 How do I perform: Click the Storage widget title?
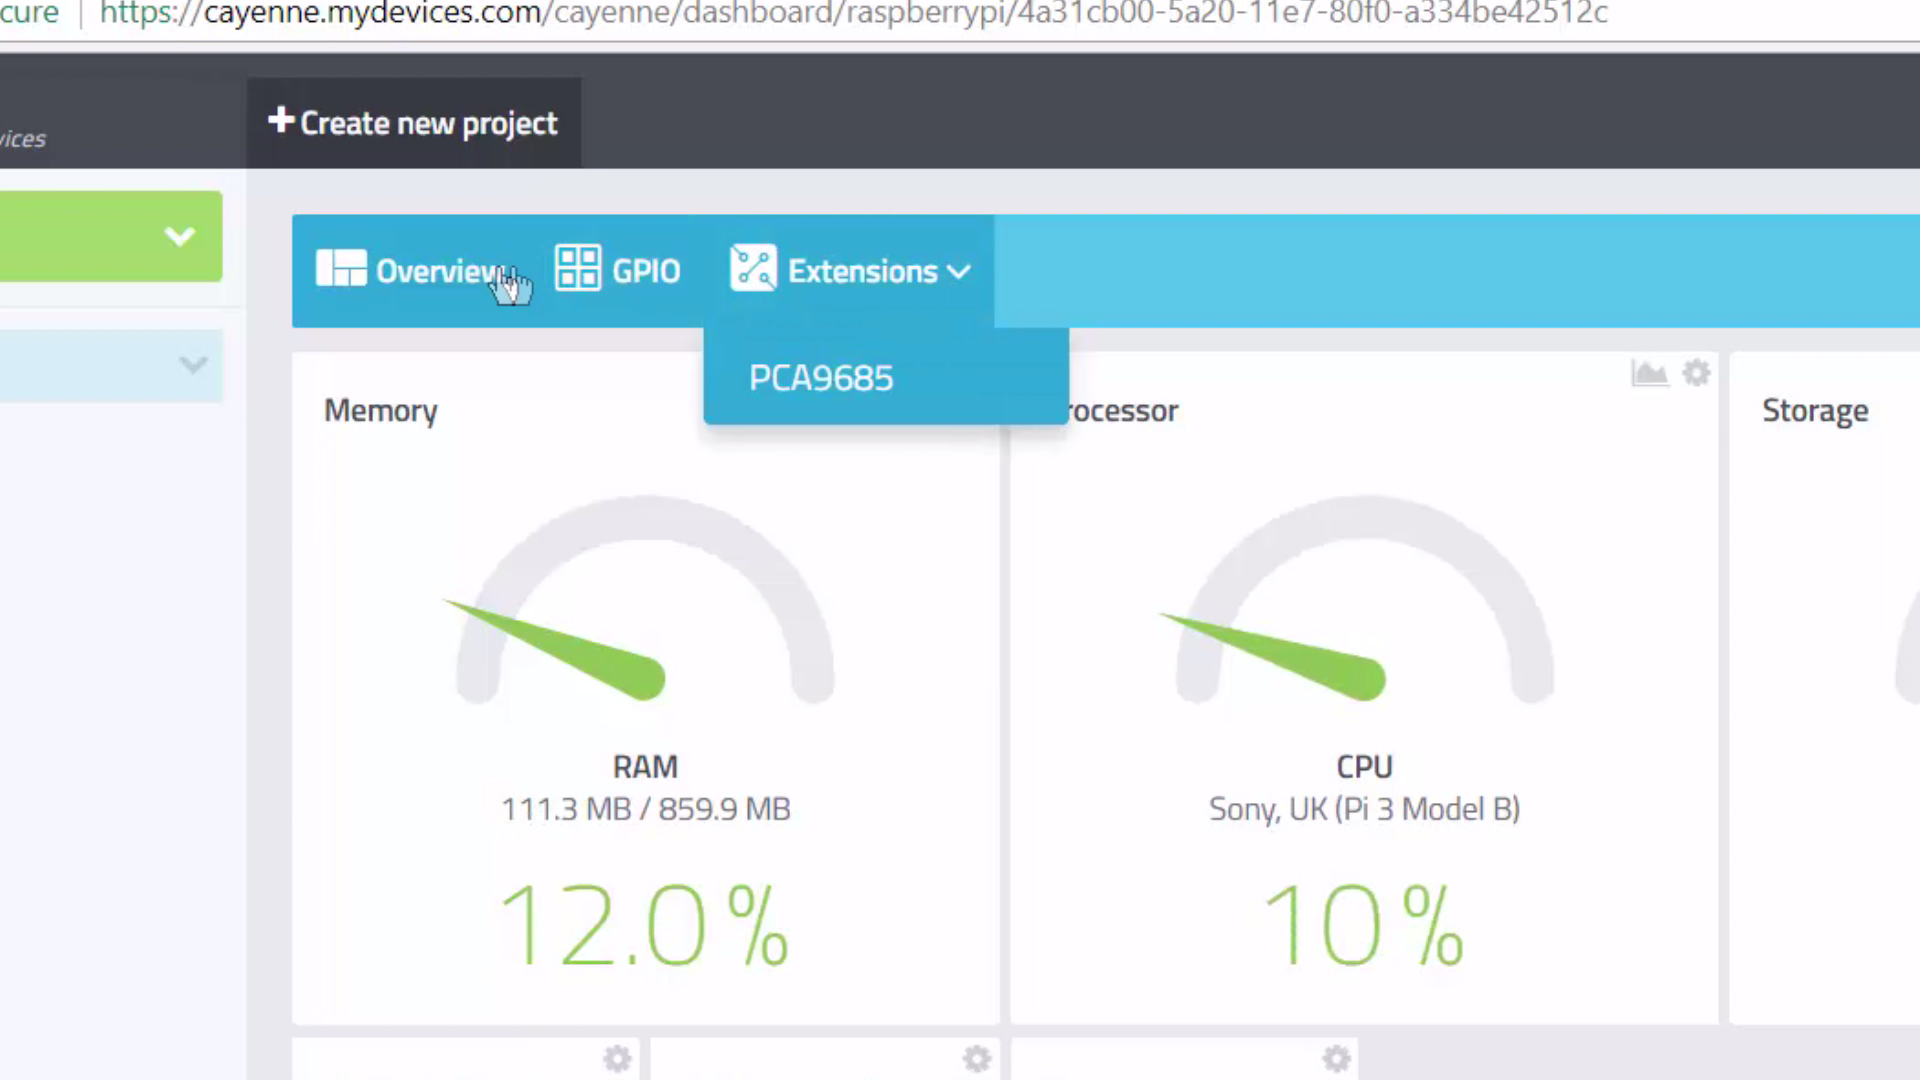coord(1814,411)
